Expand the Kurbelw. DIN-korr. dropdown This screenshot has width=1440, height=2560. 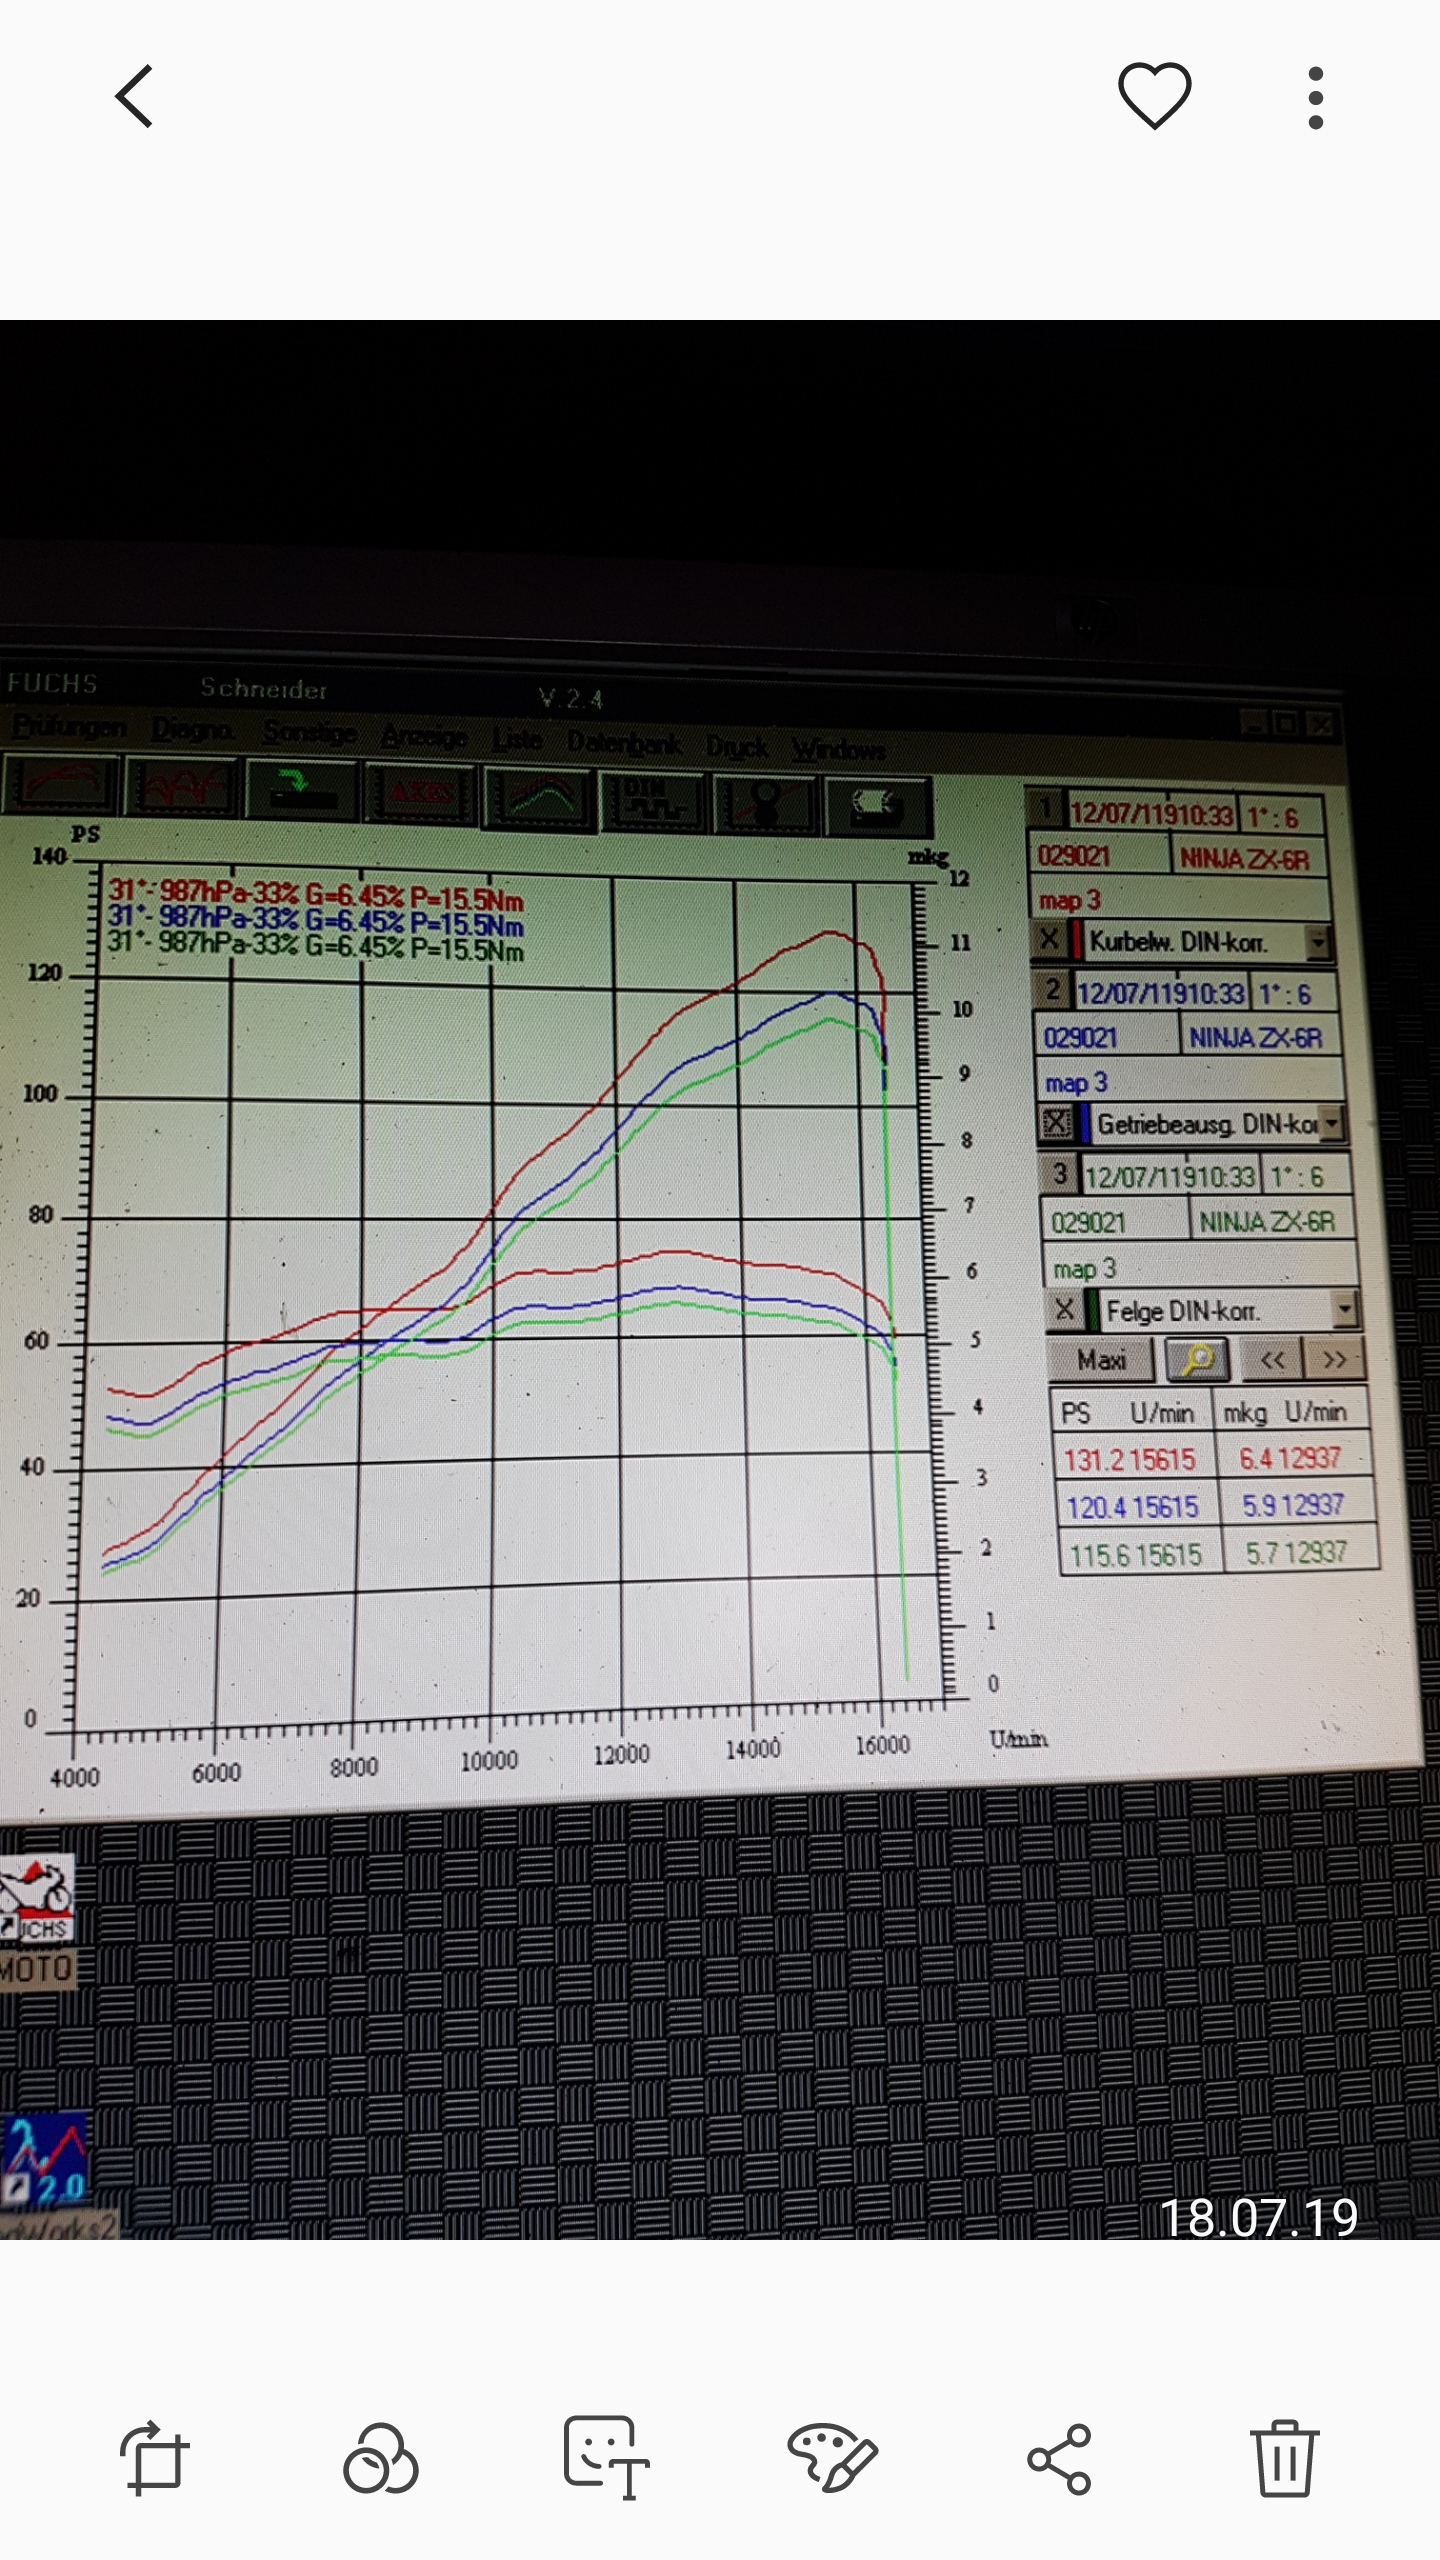point(1318,942)
